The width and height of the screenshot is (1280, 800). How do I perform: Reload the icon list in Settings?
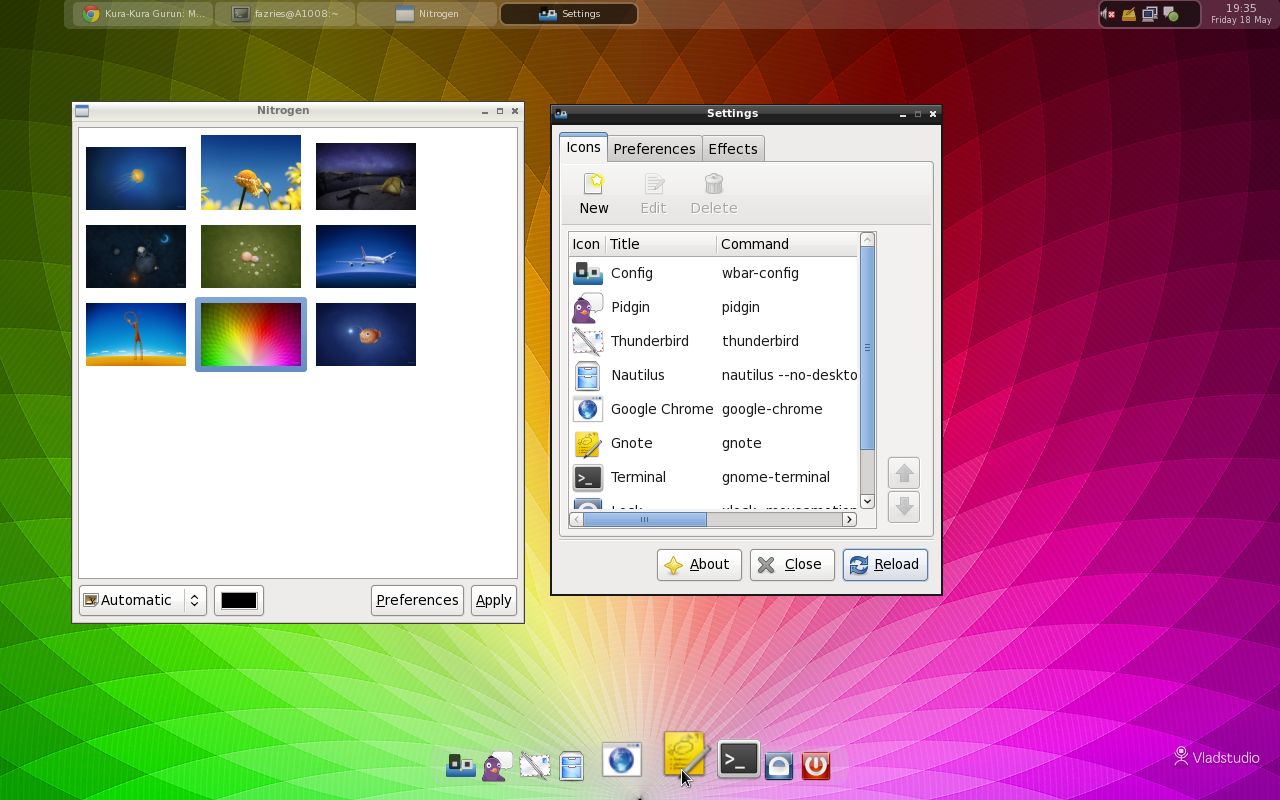884,564
